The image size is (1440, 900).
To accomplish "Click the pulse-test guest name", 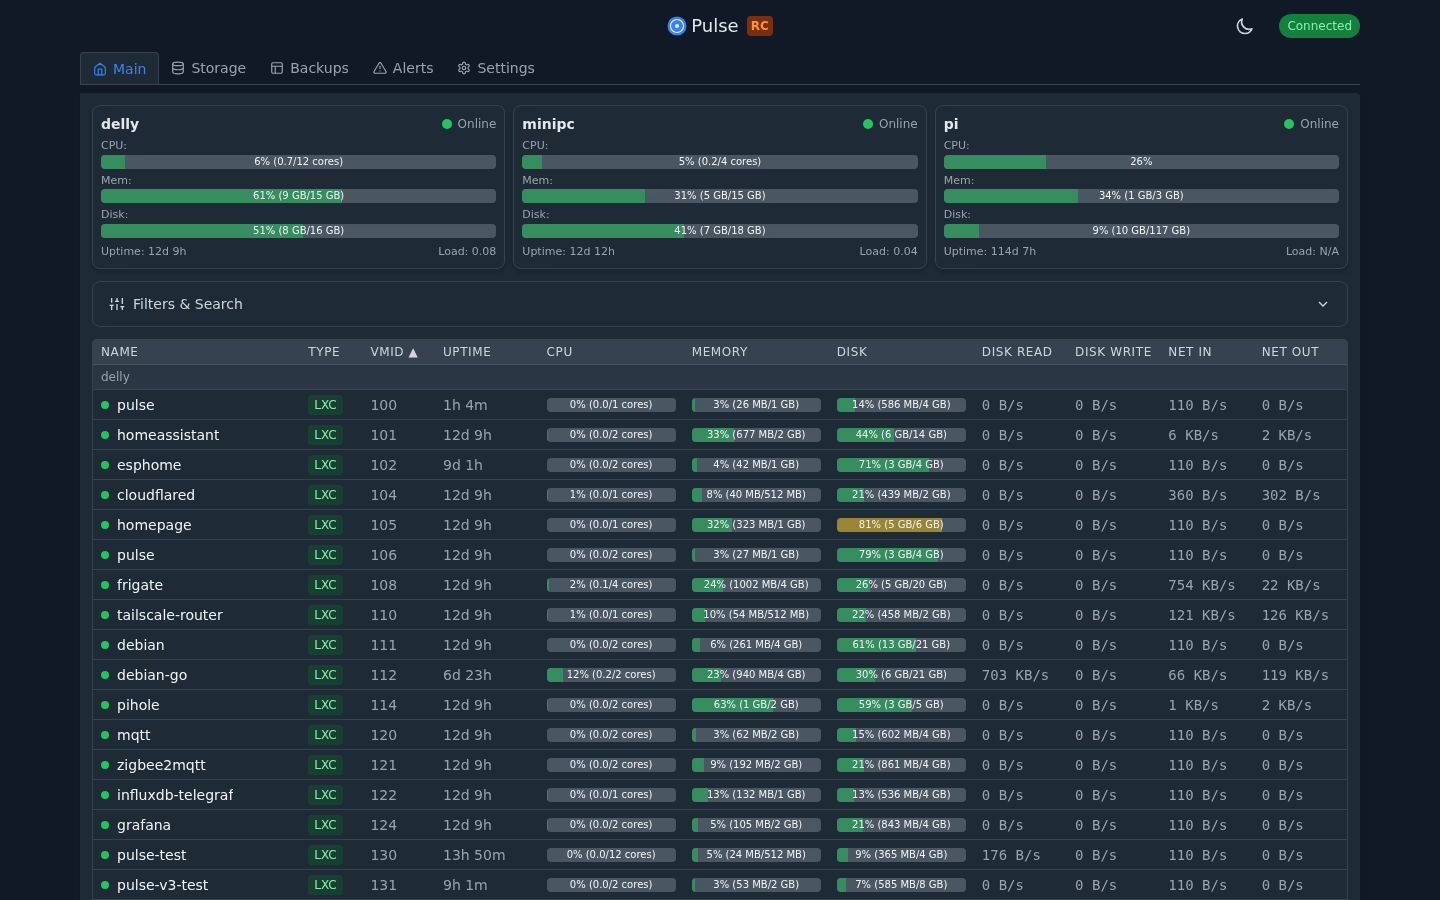I will pos(152,855).
